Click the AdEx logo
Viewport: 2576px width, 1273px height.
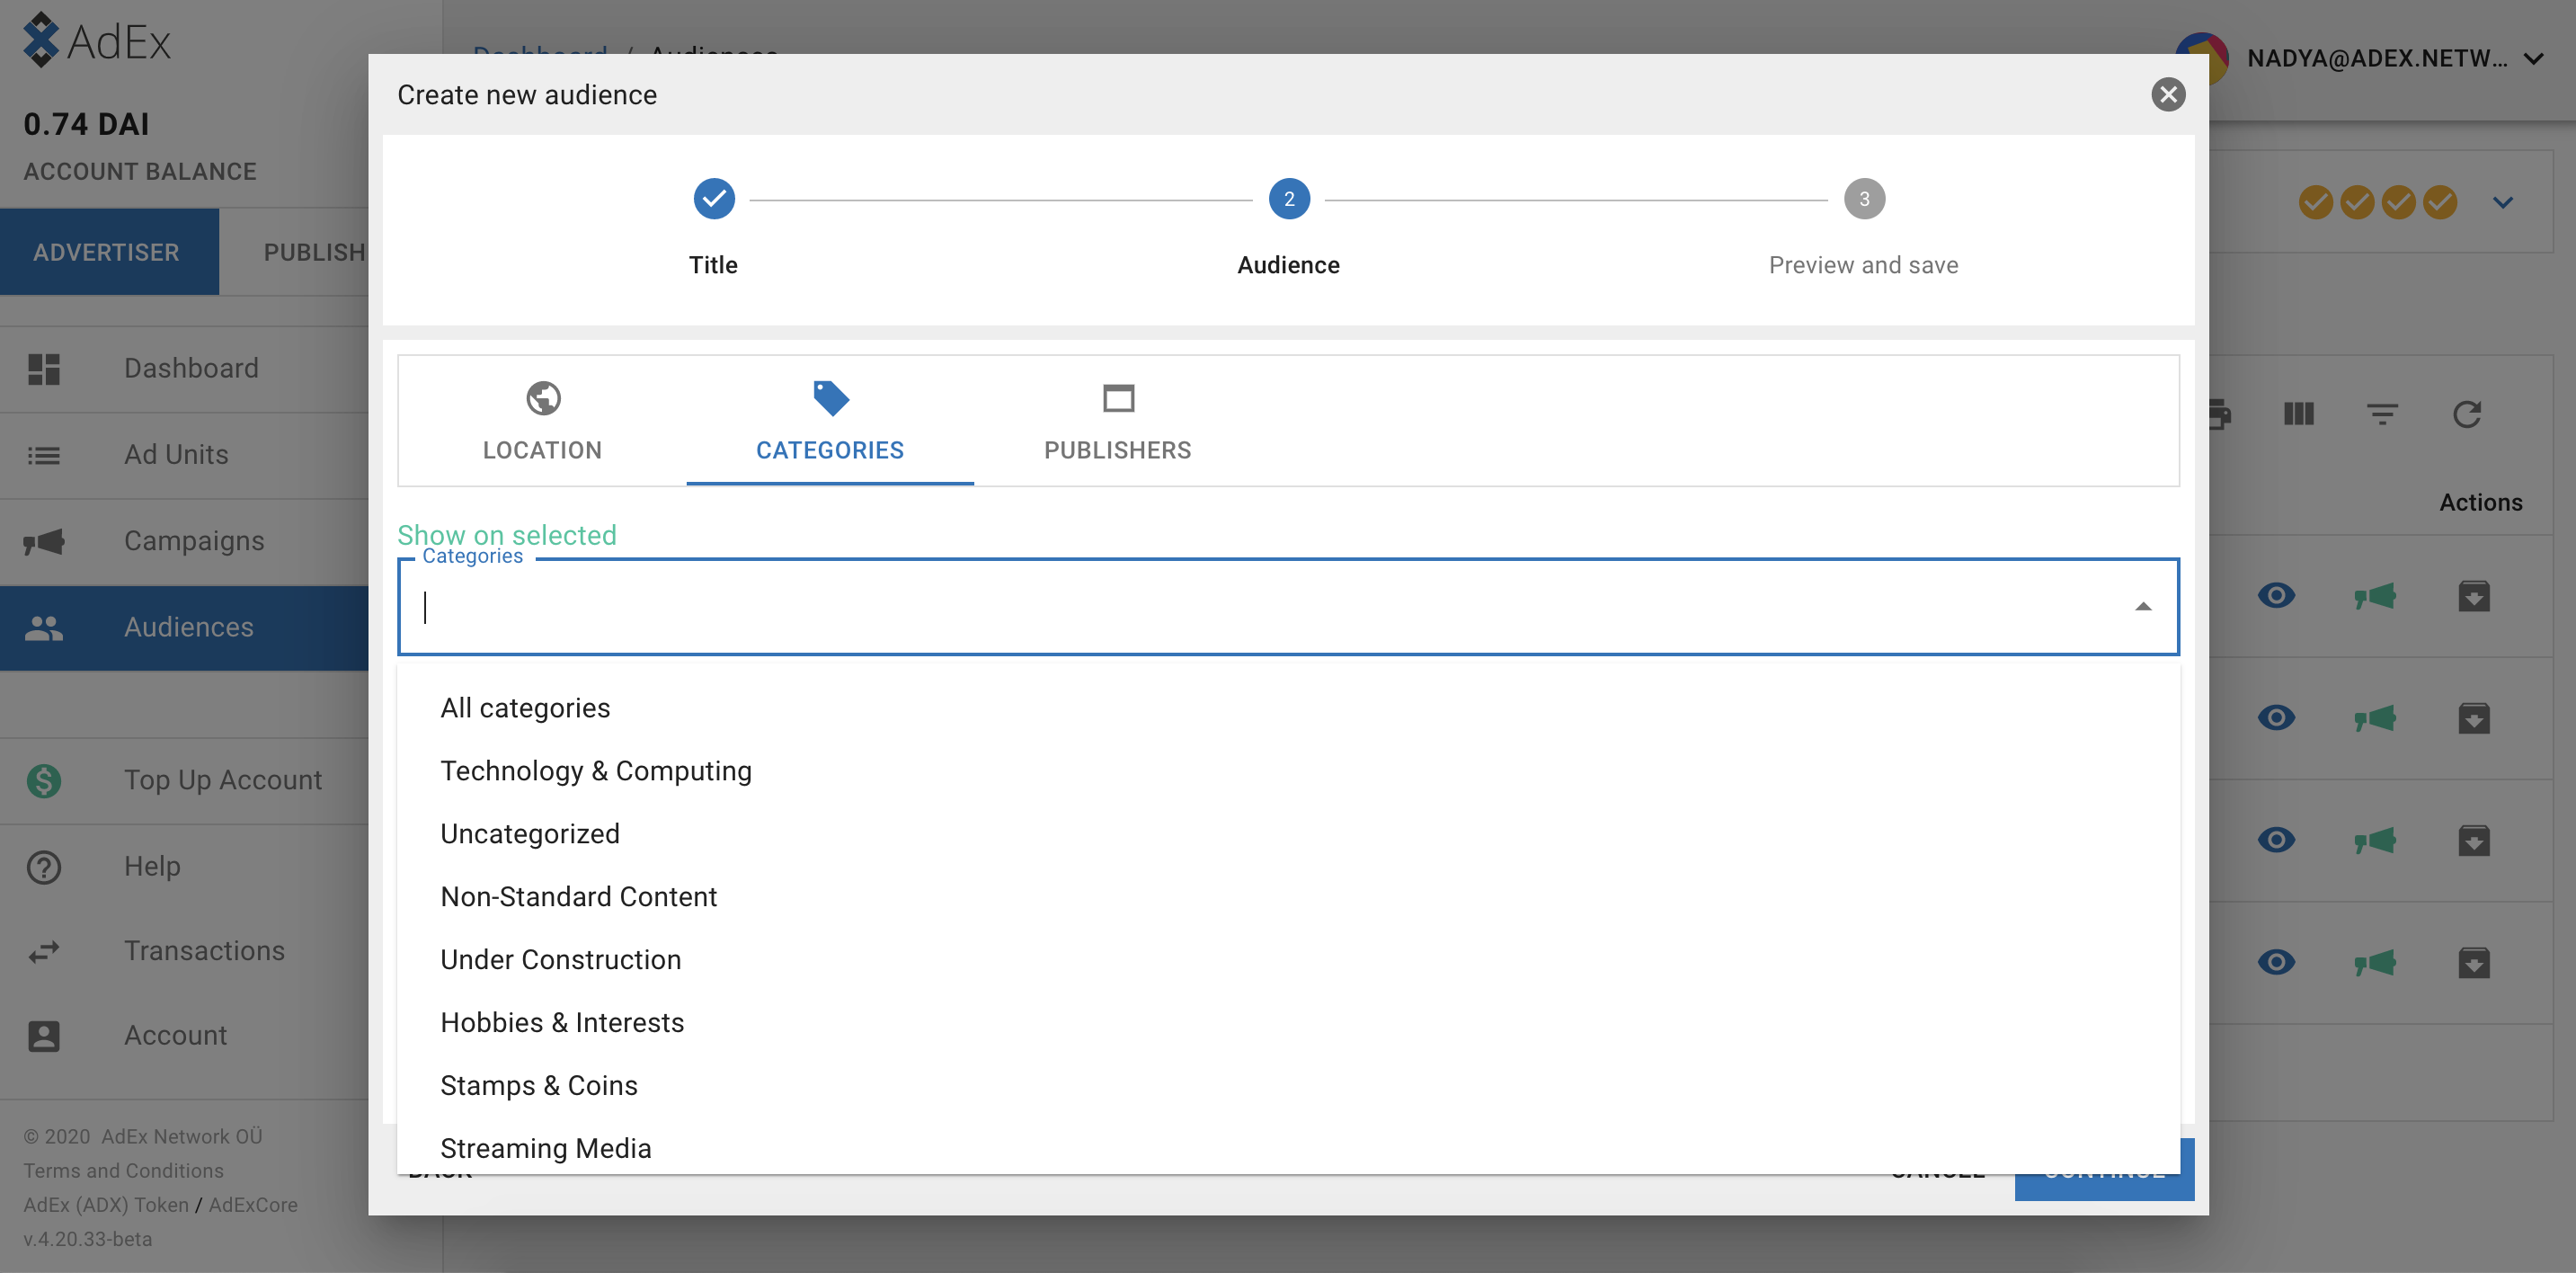coord(97,40)
